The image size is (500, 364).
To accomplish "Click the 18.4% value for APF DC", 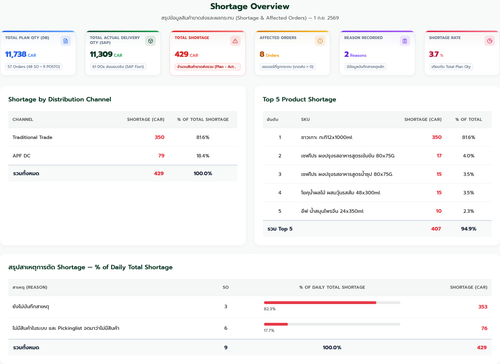I will pos(203,156).
